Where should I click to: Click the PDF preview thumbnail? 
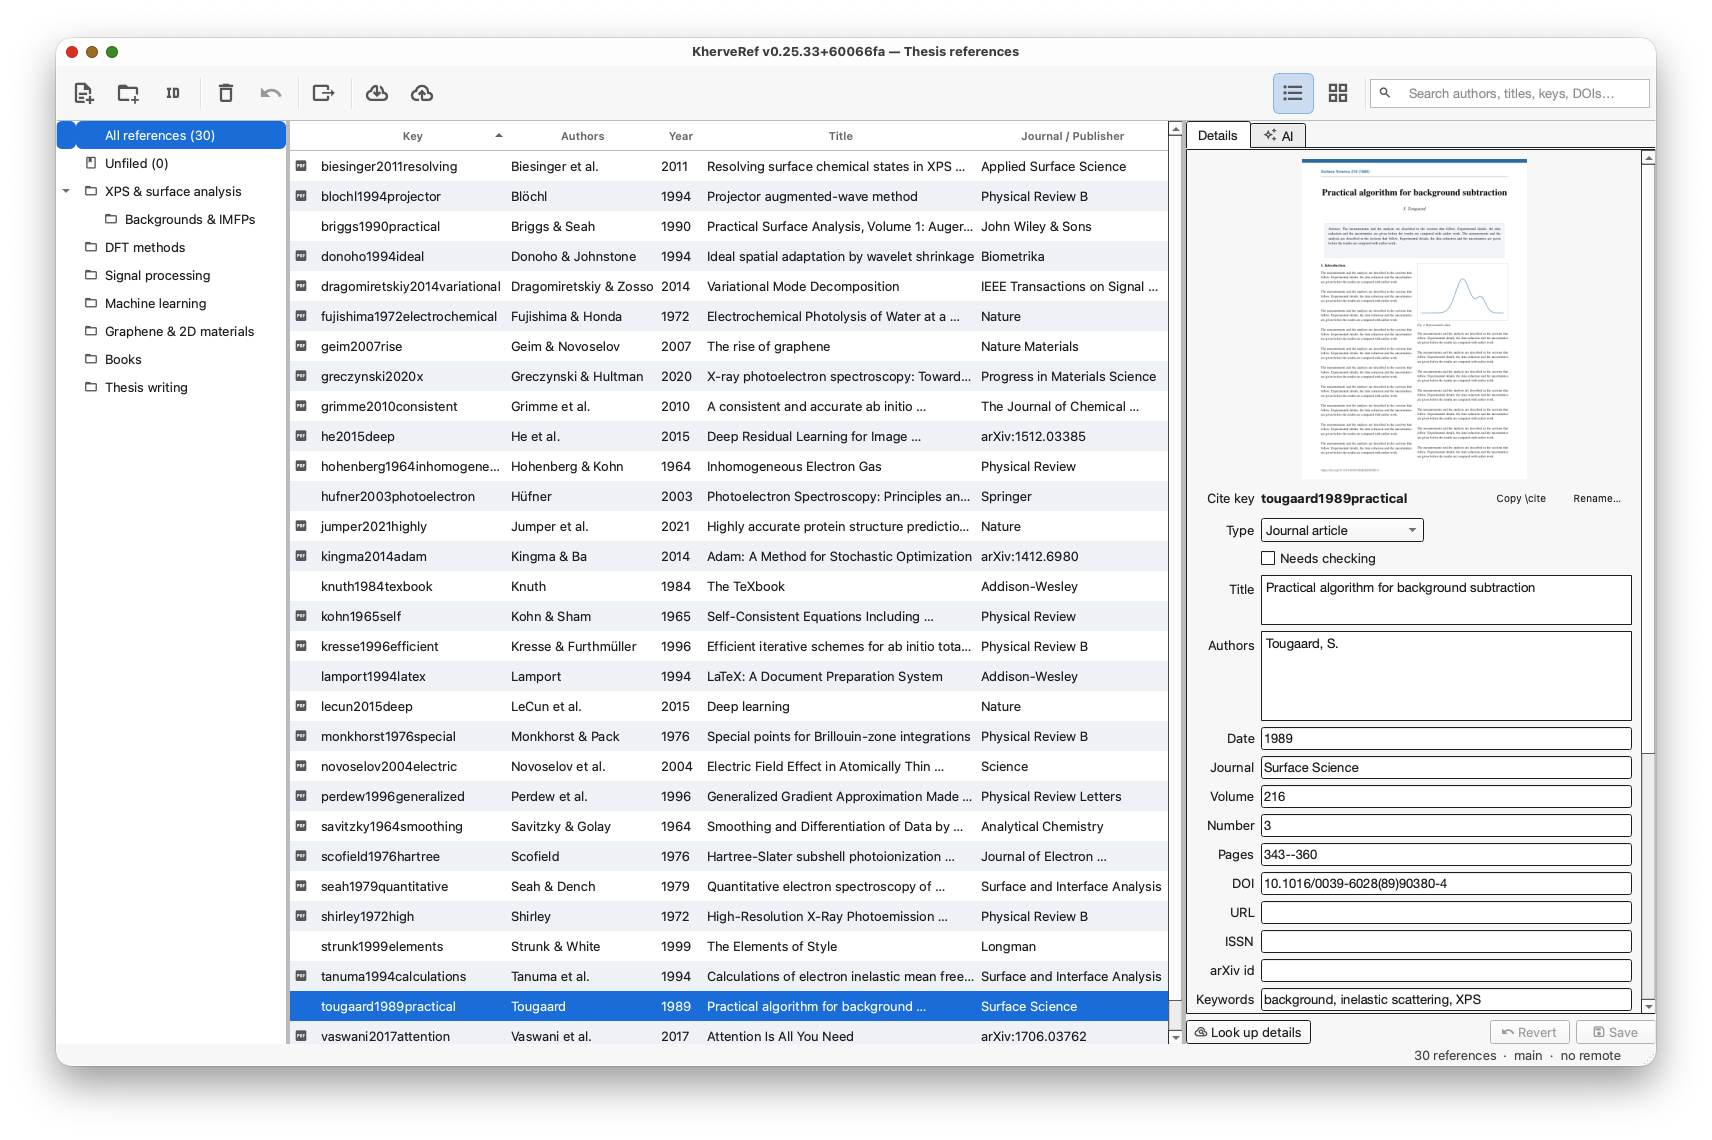click(1414, 318)
